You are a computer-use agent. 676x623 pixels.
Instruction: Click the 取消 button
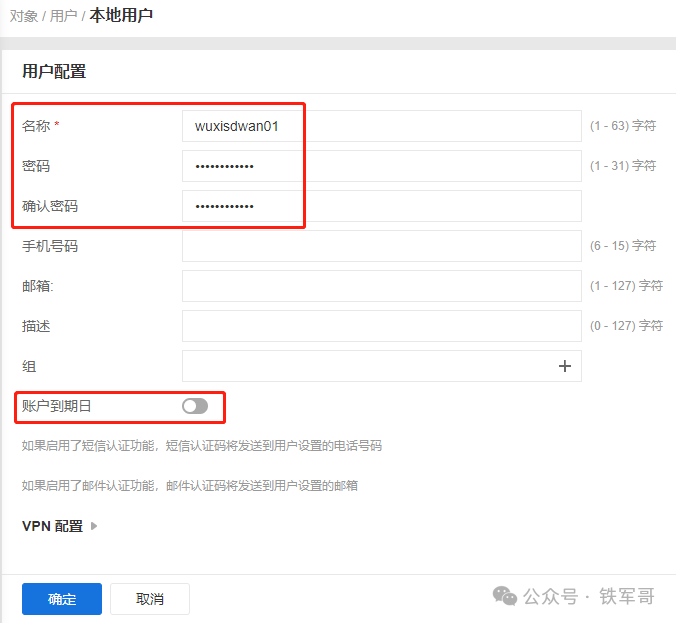[x=150, y=599]
